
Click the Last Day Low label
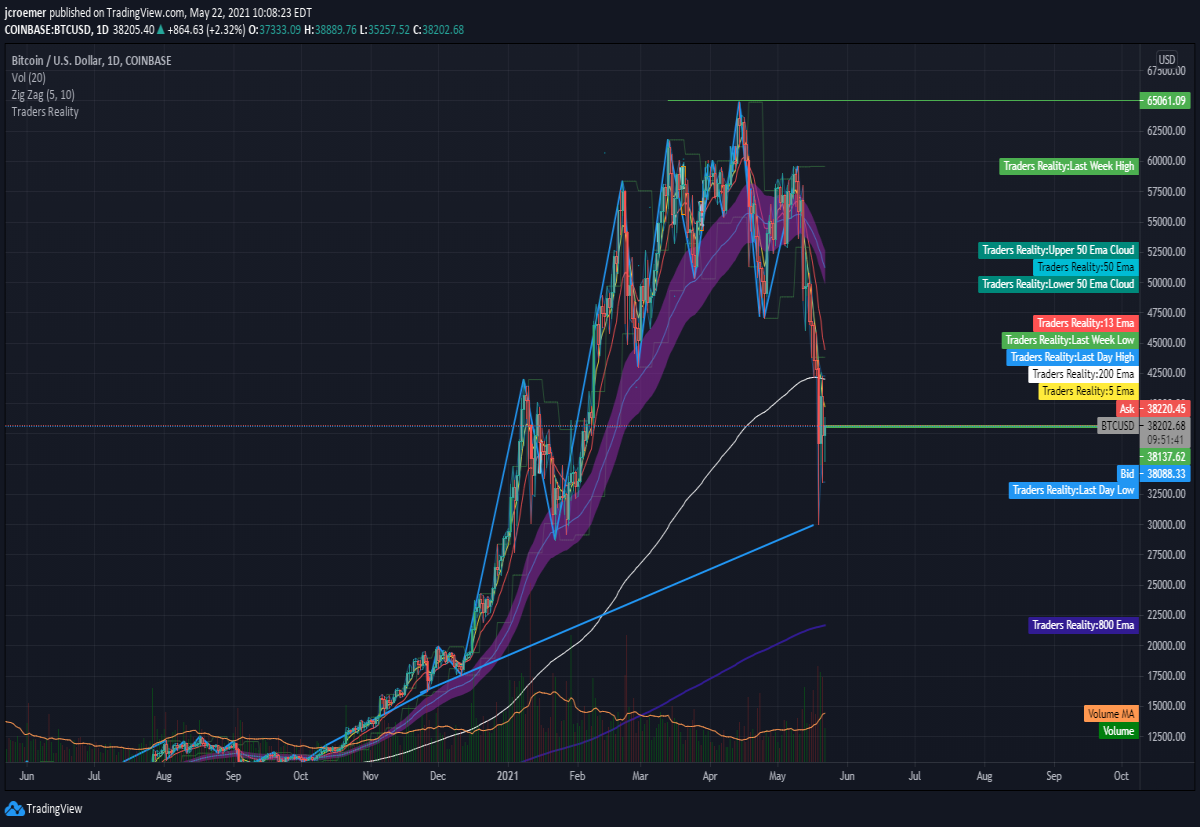click(1073, 490)
